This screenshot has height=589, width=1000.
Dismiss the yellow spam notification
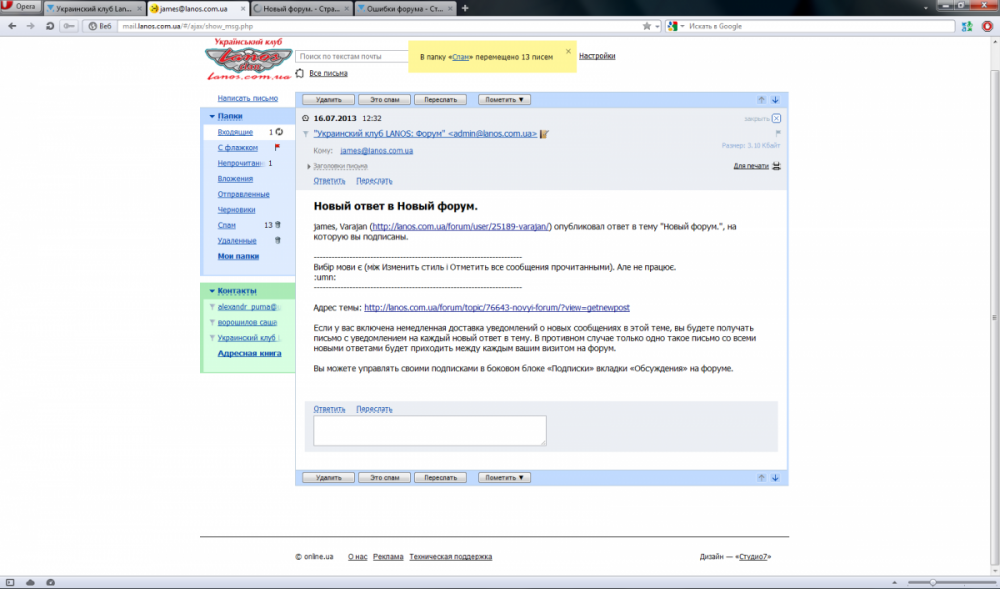click(568, 51)
